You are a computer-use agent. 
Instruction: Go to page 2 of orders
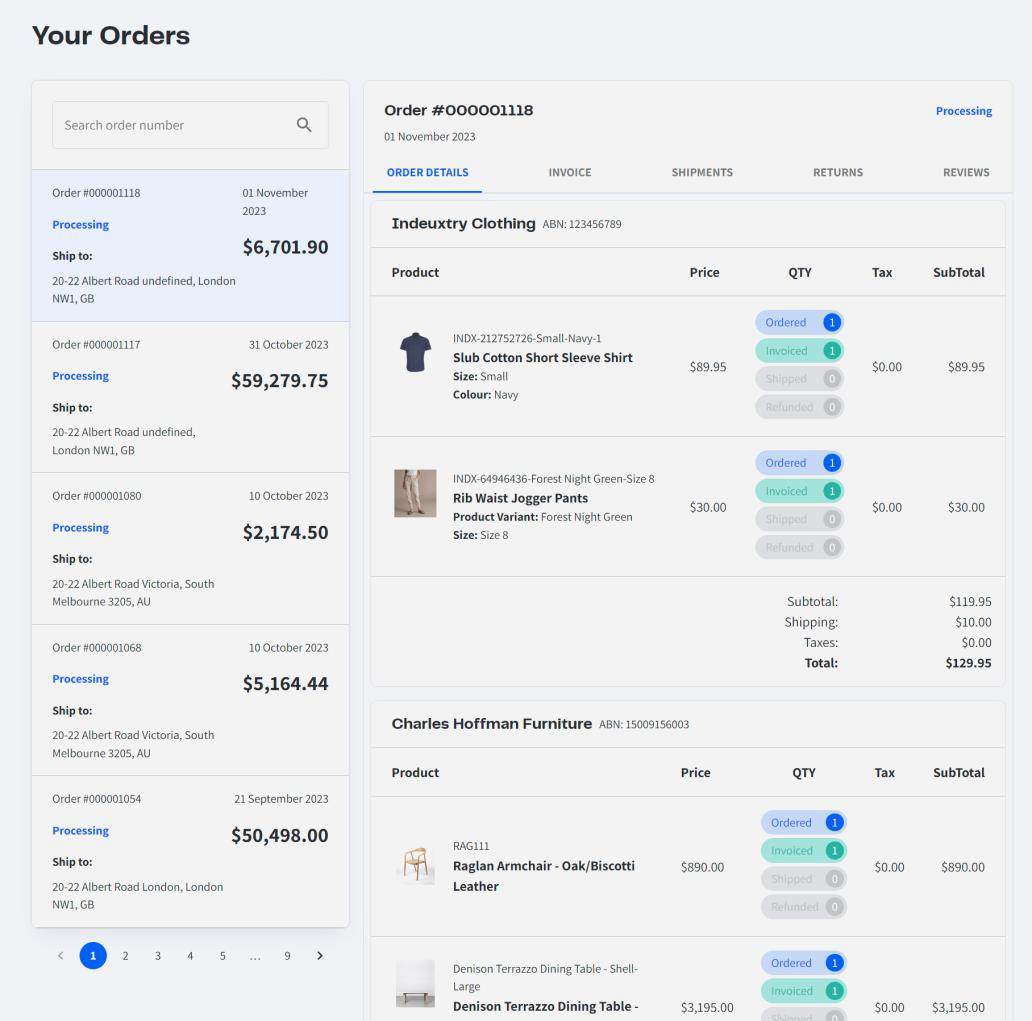(125, 955)
